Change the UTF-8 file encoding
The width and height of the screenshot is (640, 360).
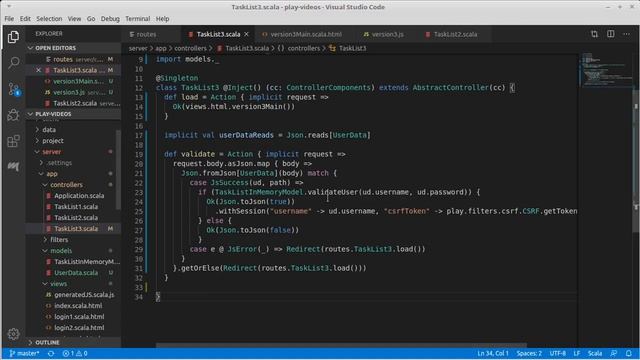click(x=558, y=353)
